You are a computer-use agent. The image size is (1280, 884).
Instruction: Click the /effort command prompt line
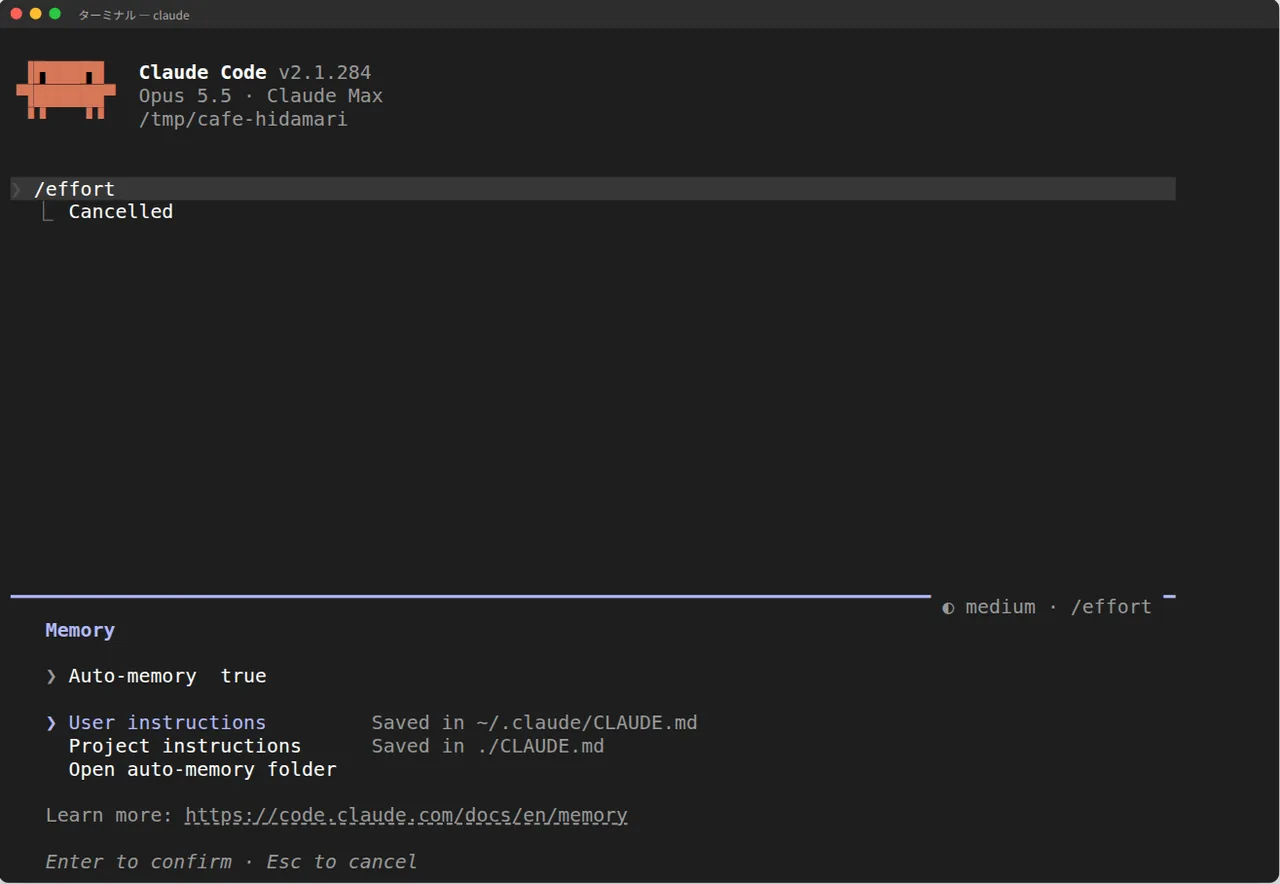point(593,189)
